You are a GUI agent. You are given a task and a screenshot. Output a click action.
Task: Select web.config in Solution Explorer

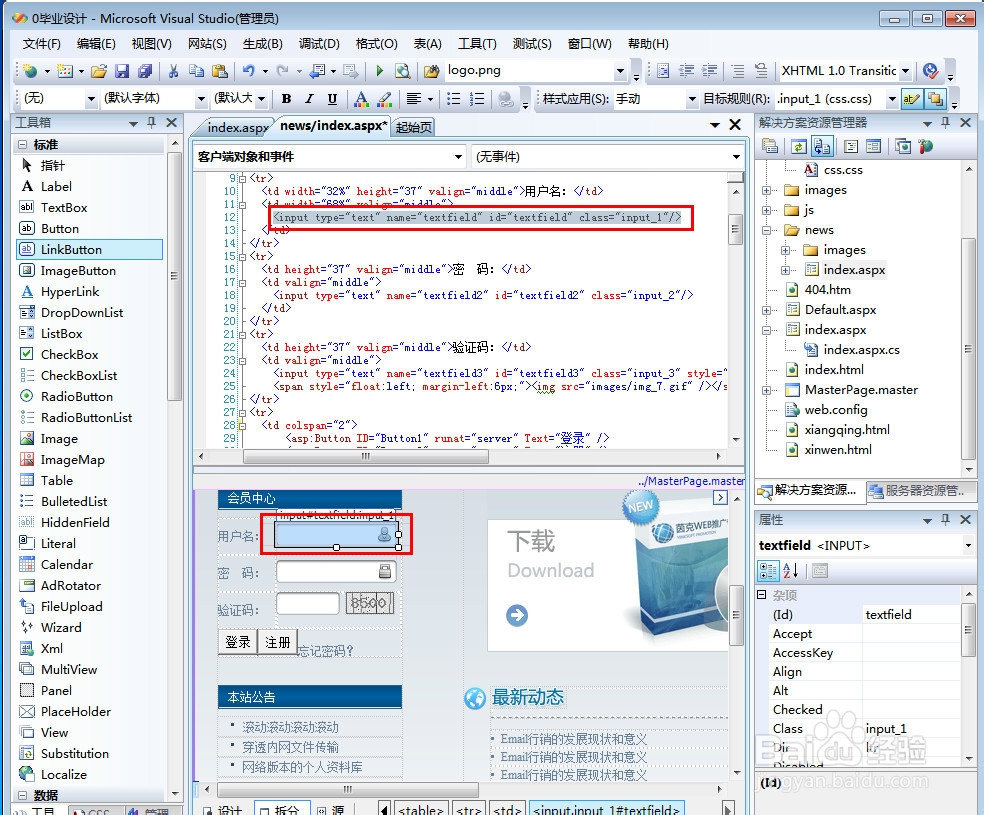836,410
